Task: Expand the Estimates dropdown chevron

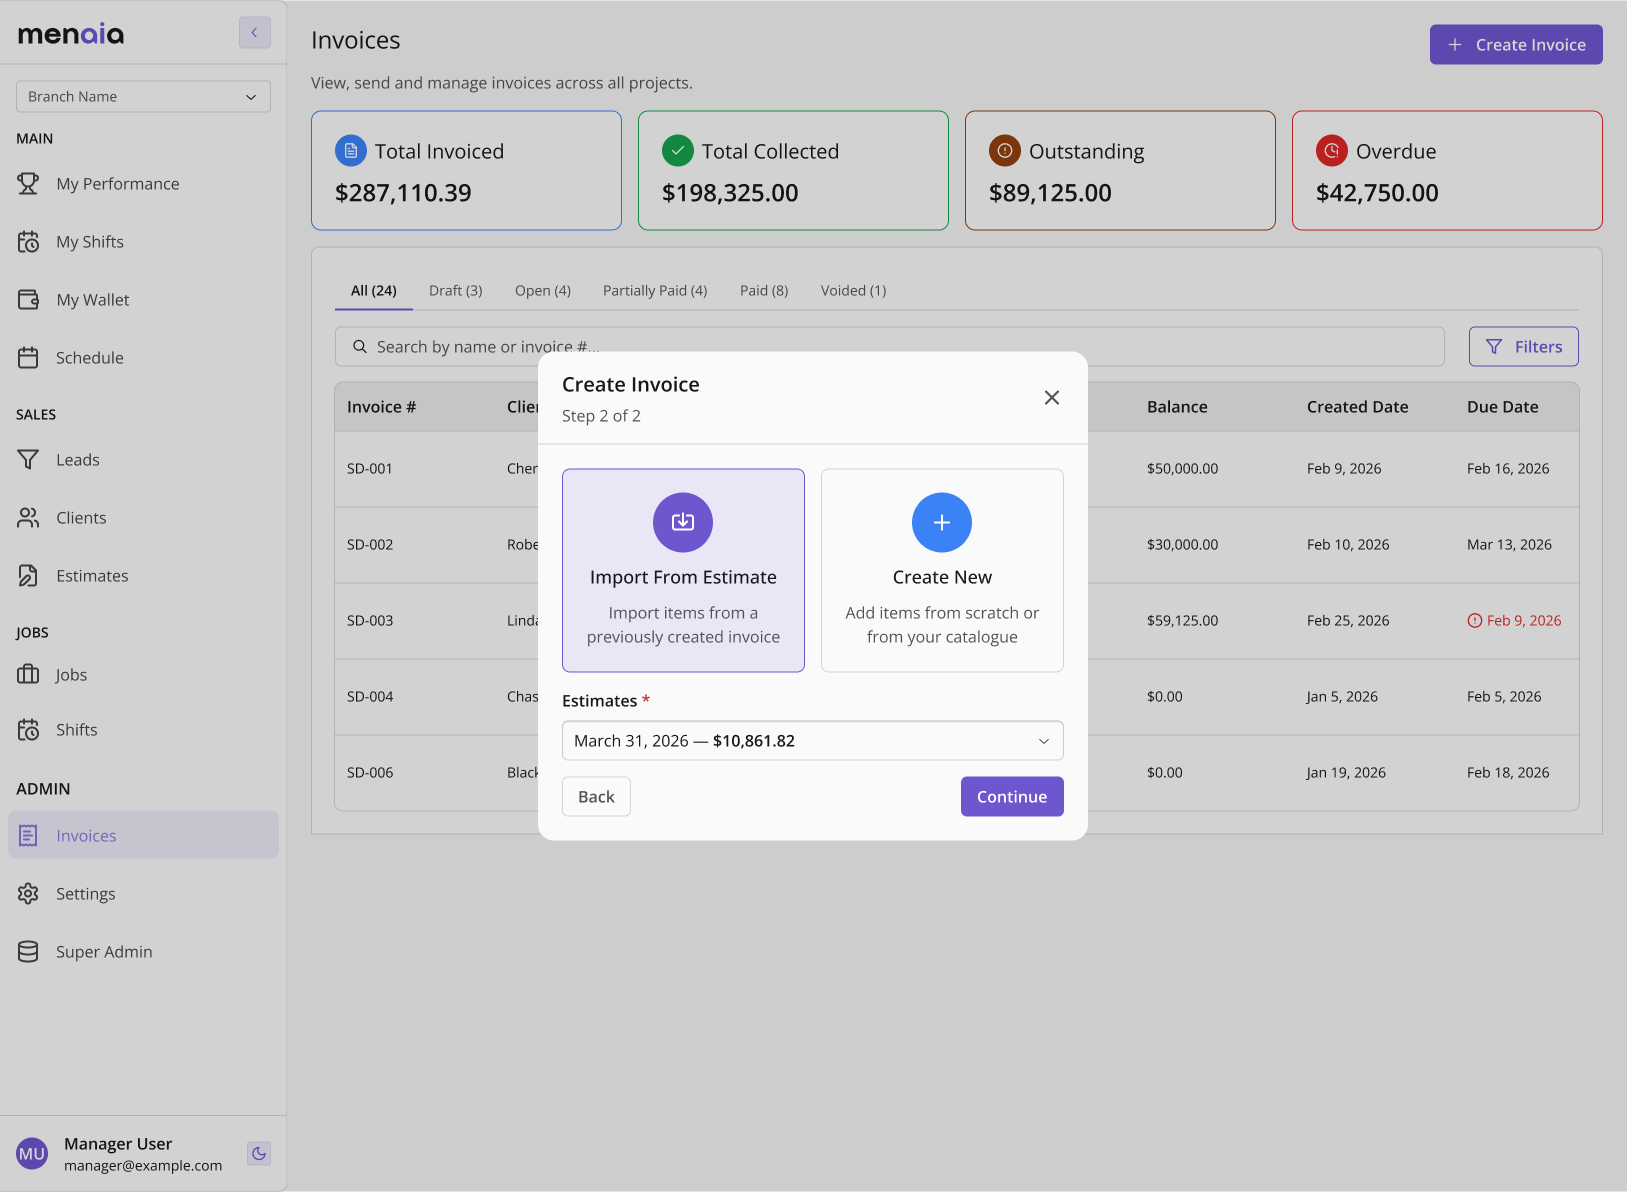Action: point(1044,741)
